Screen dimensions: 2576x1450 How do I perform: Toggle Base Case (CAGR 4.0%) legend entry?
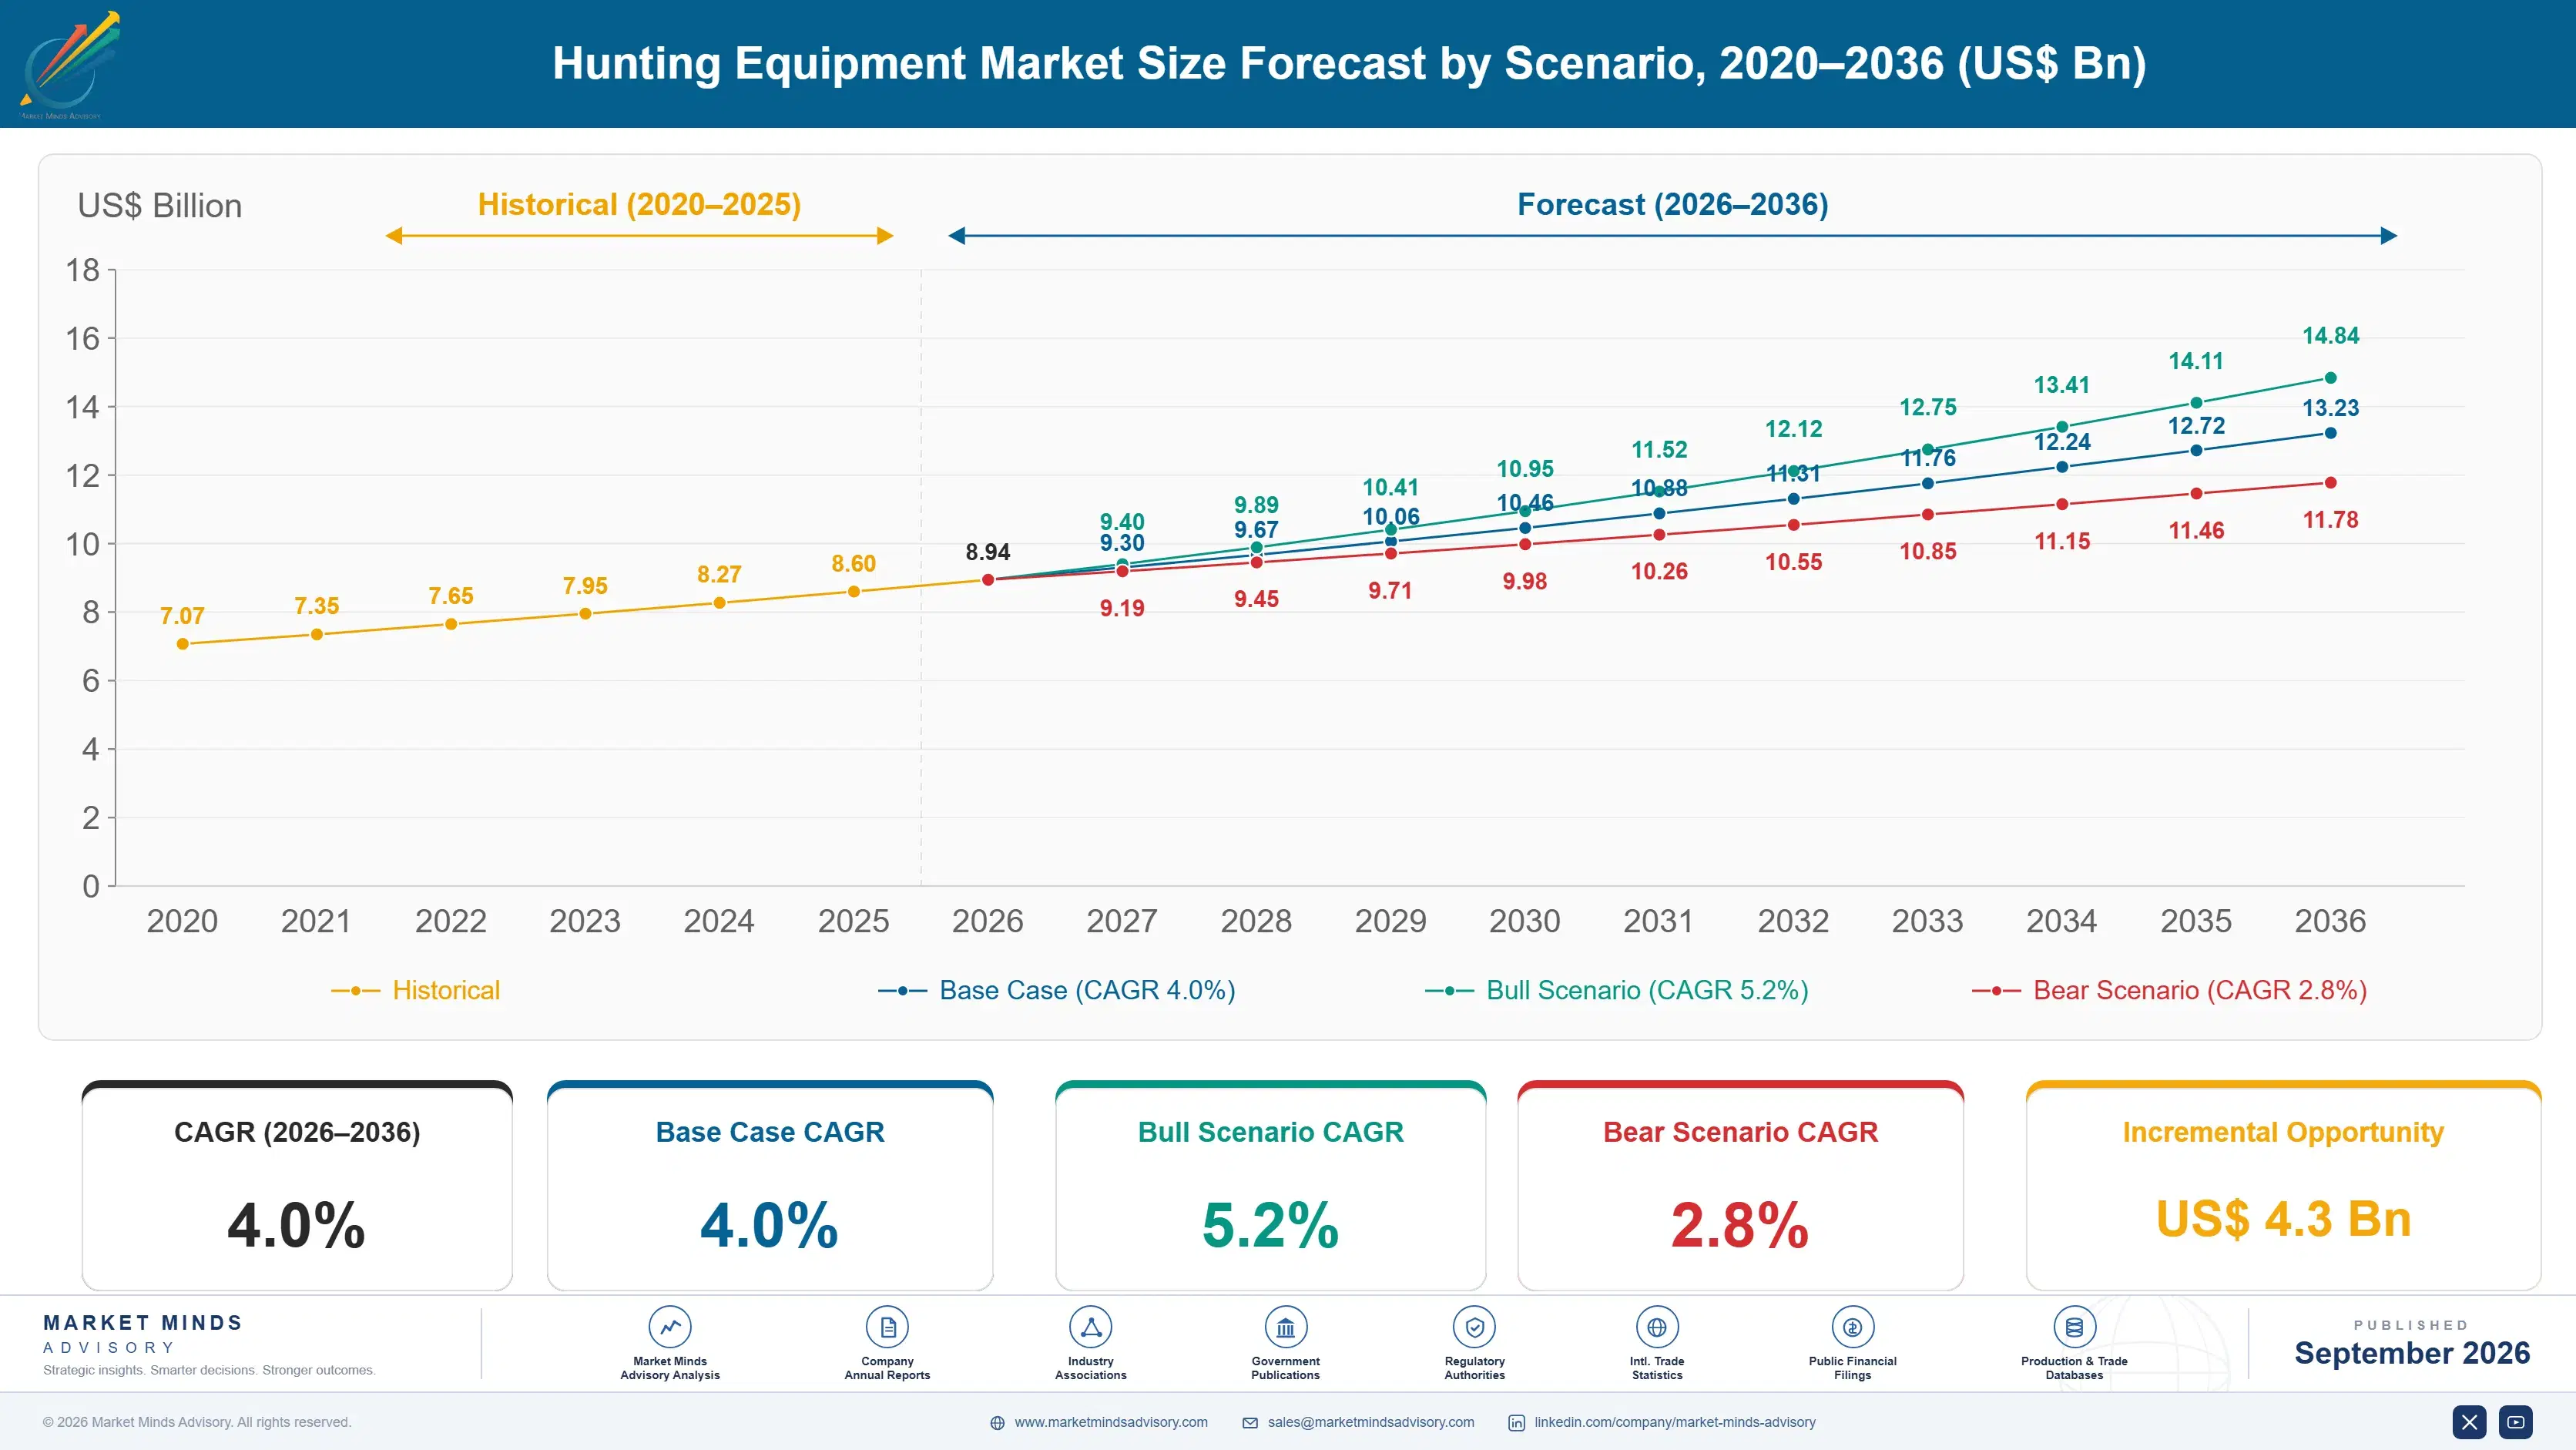coord(1057,990)
